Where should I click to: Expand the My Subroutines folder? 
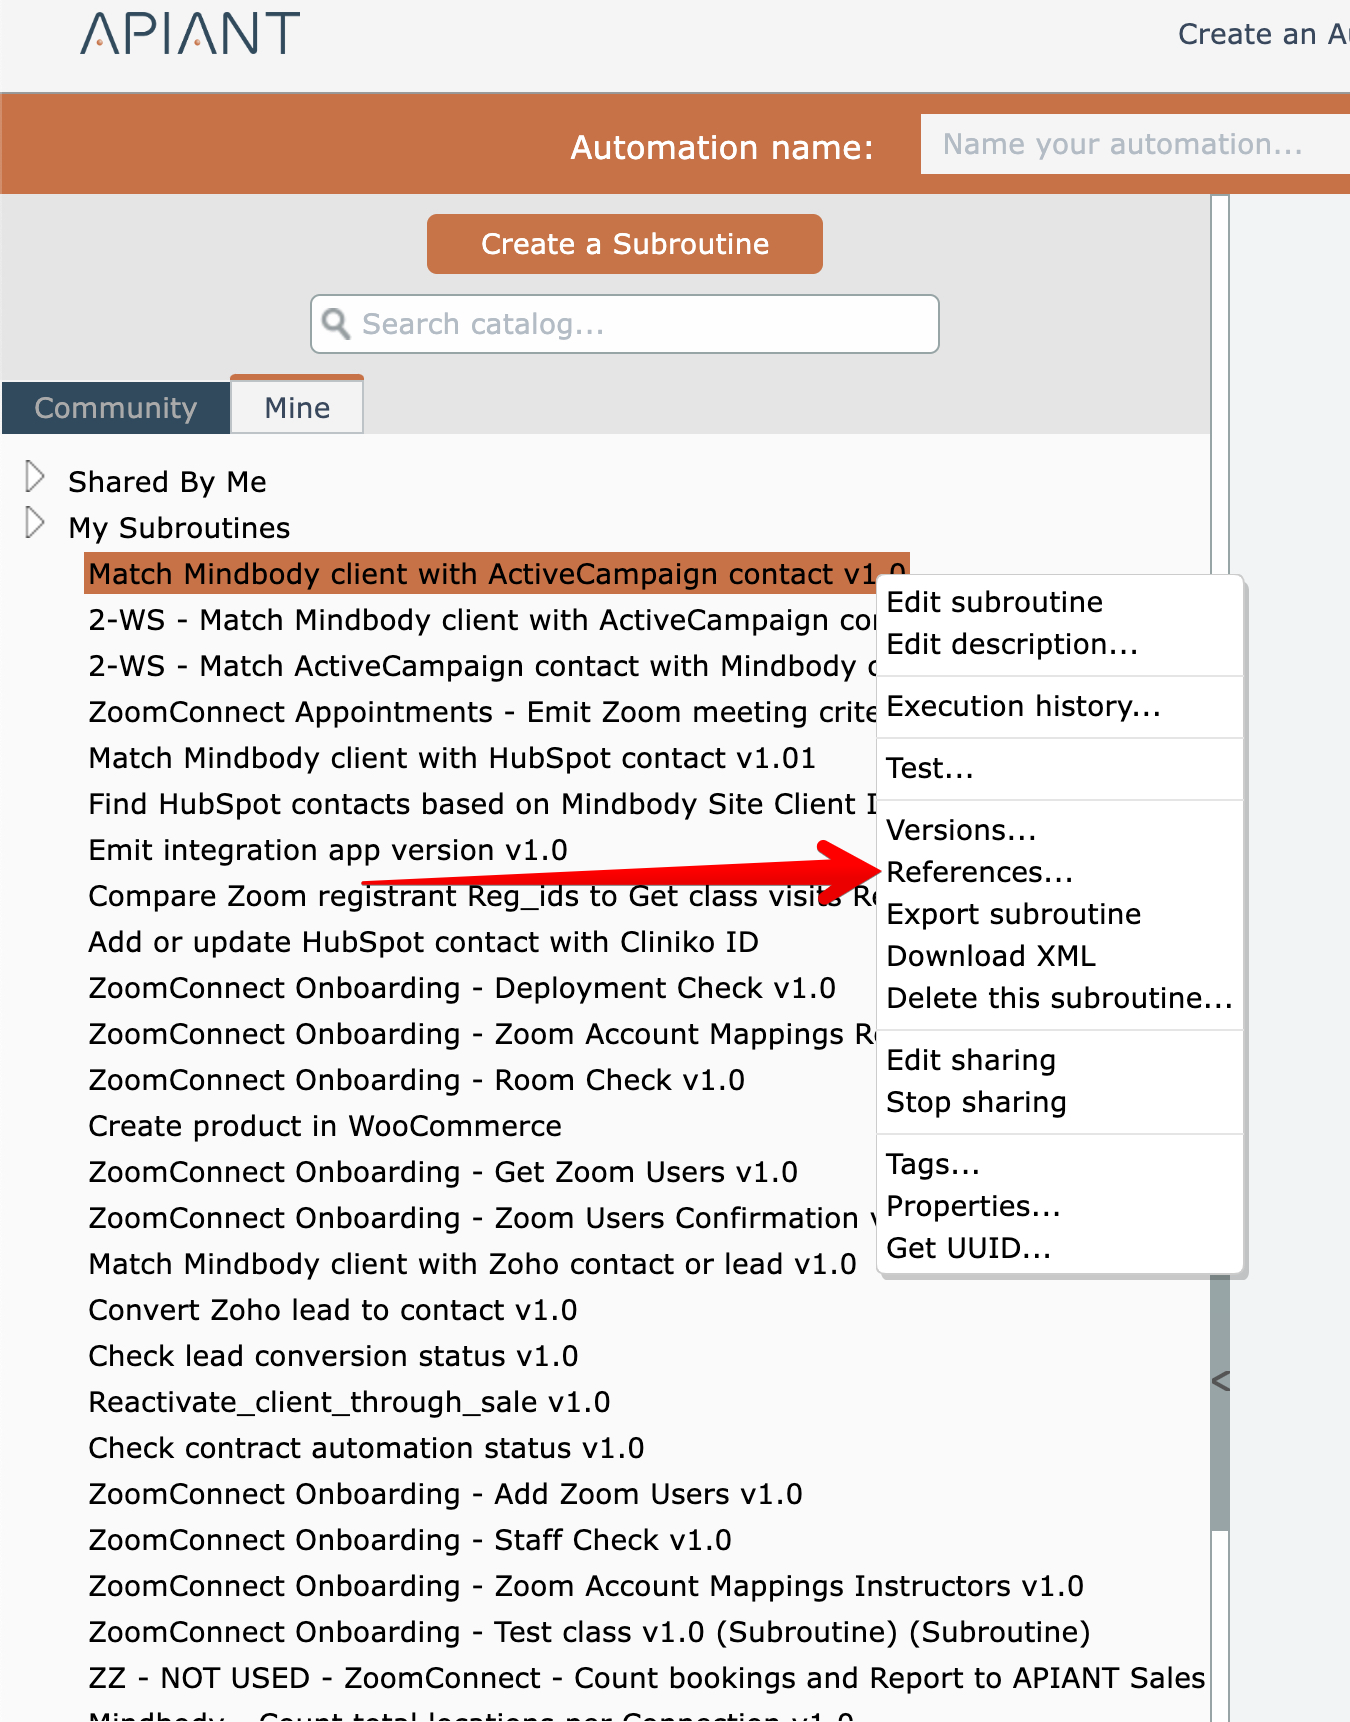click(35, 523)
